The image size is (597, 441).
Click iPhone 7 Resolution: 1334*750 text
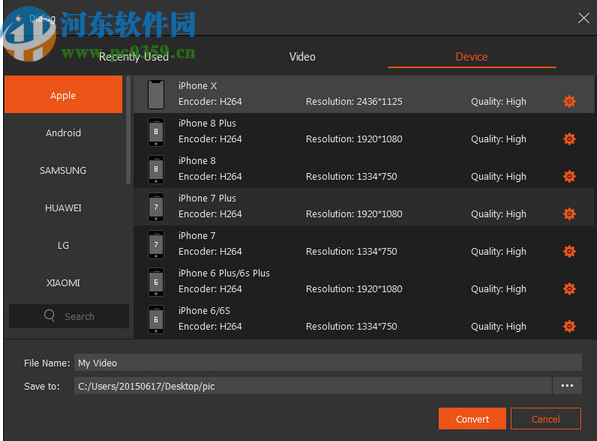pyautogui.click(x=351, y=251)
